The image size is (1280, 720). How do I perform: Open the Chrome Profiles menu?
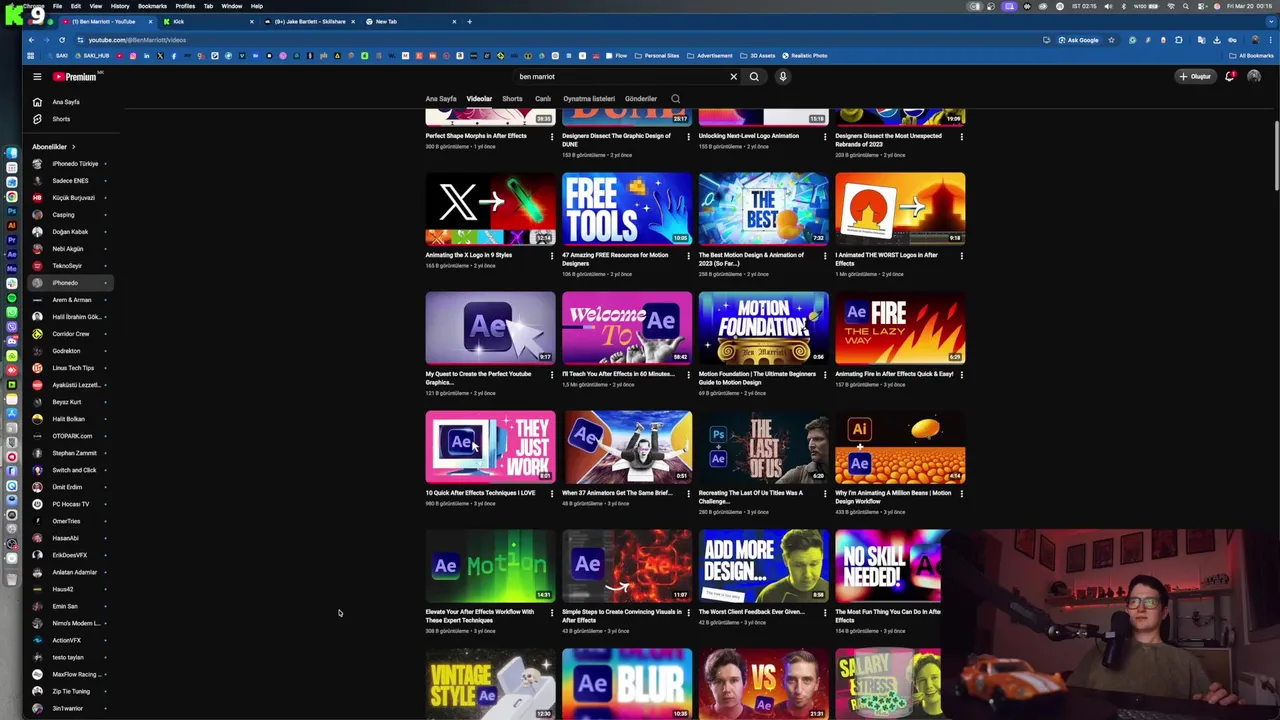[x=185, y=6]
